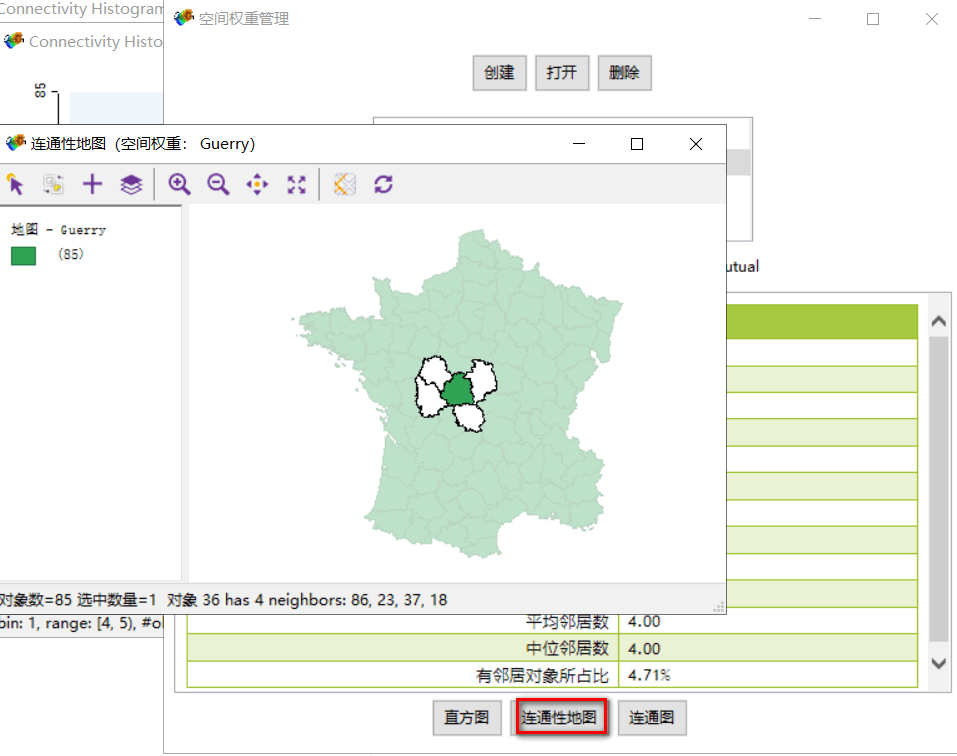Image resolution: width=957 pixels, height=756 pixels.
Task: Select the arrow selection tool in the map toolbar
Action: 16,184
